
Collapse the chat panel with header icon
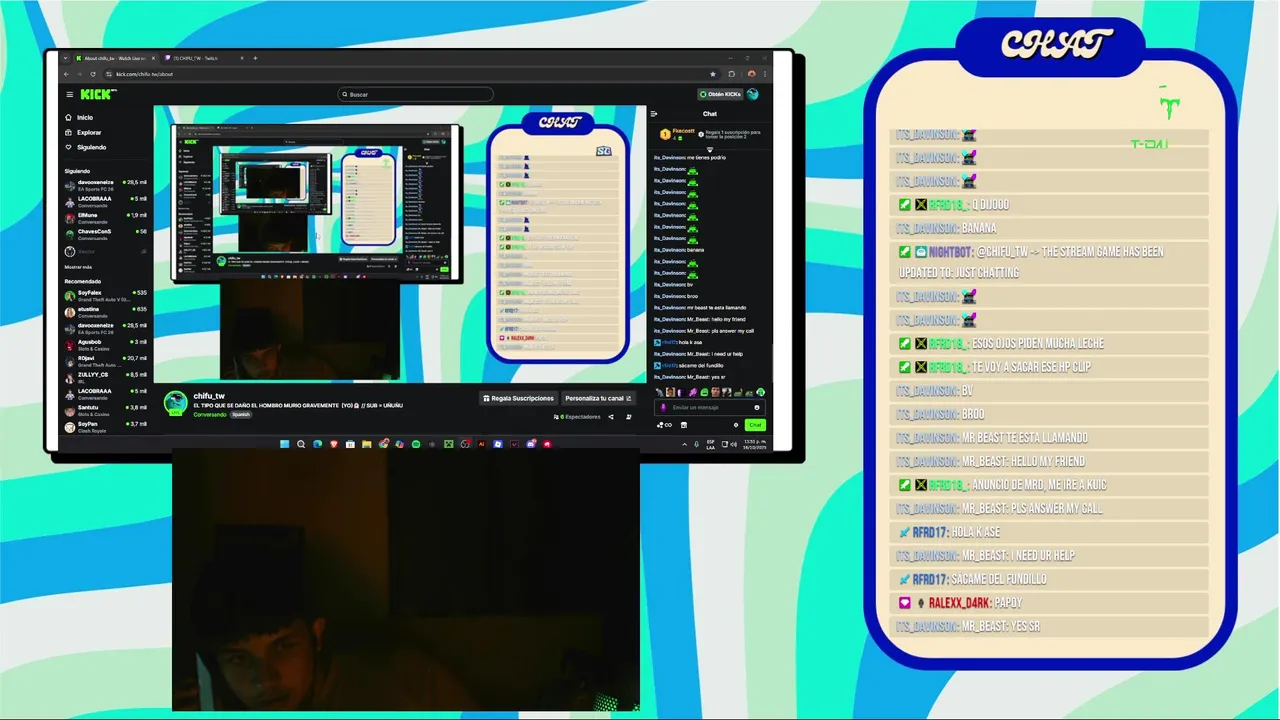point(654,114)
